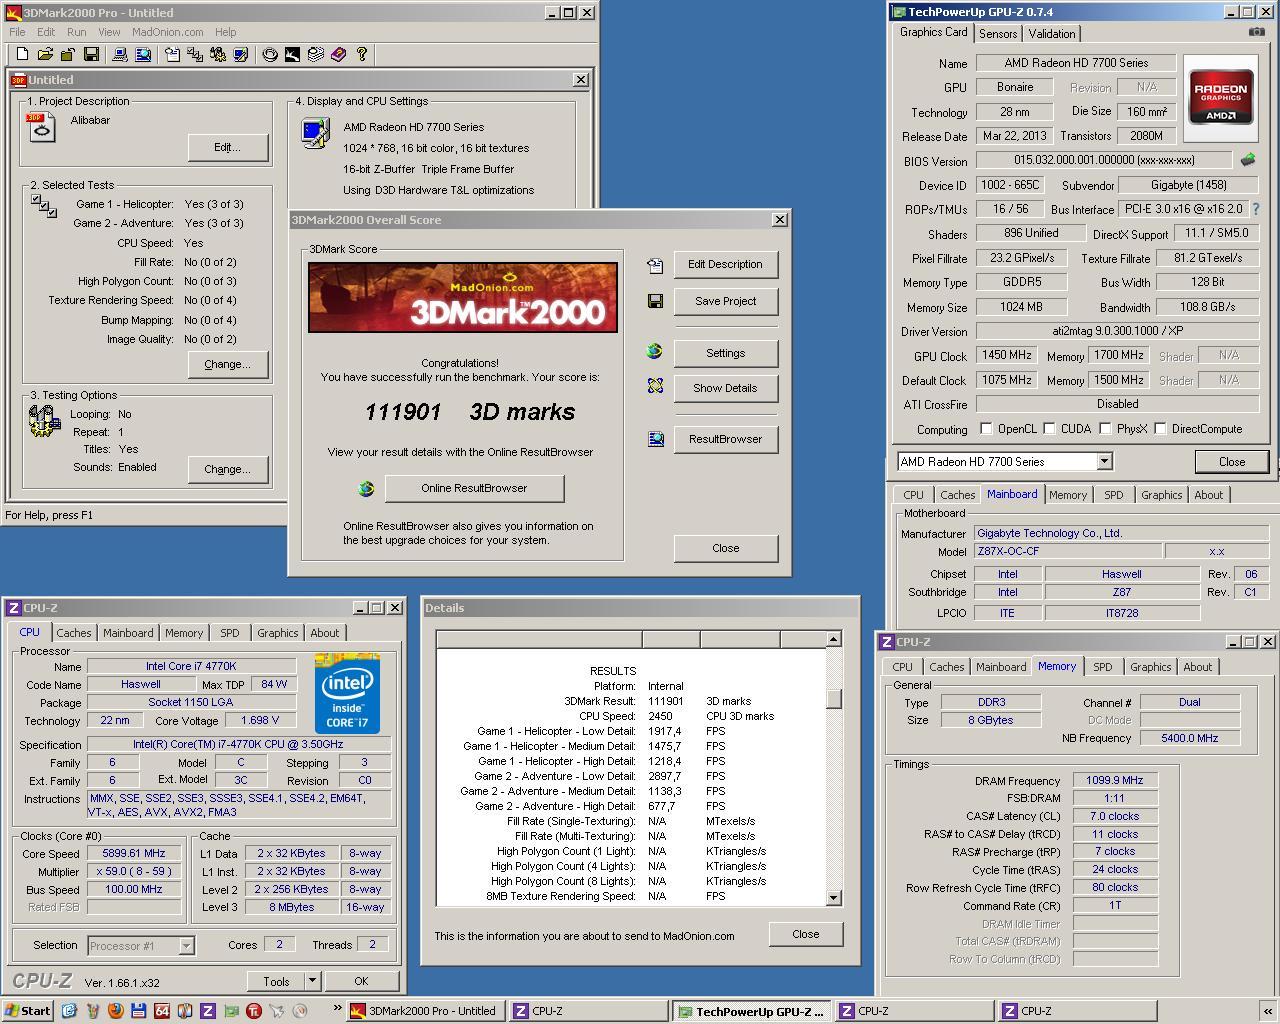
Task: Launch Firefox from the quick launch bar
Action: coord(115,1011)
